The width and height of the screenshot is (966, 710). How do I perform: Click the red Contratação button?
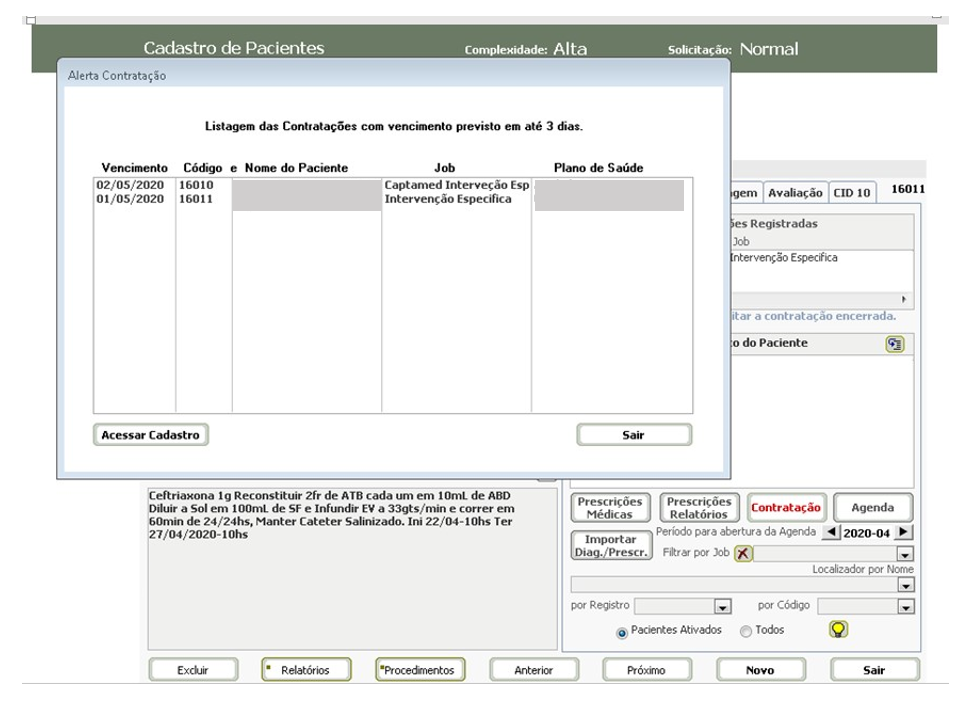(x=785, y=508)
